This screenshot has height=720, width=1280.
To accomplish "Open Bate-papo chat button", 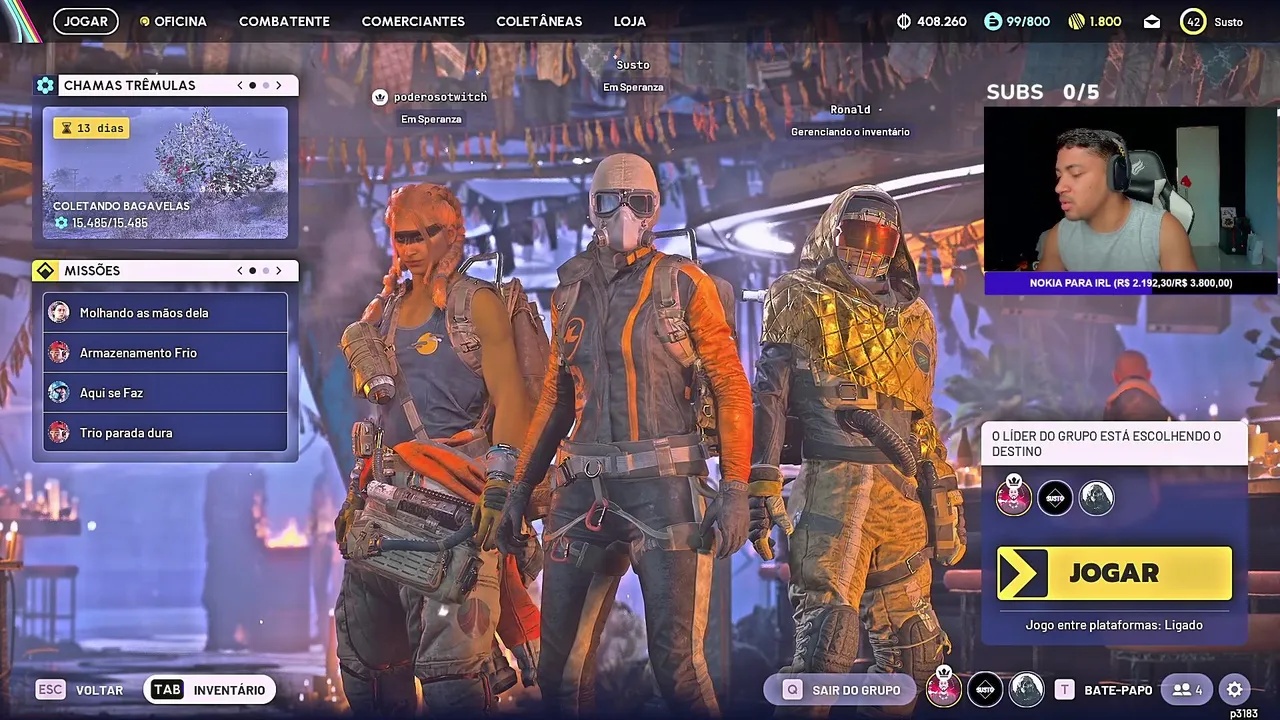I will click(1104, 690).
